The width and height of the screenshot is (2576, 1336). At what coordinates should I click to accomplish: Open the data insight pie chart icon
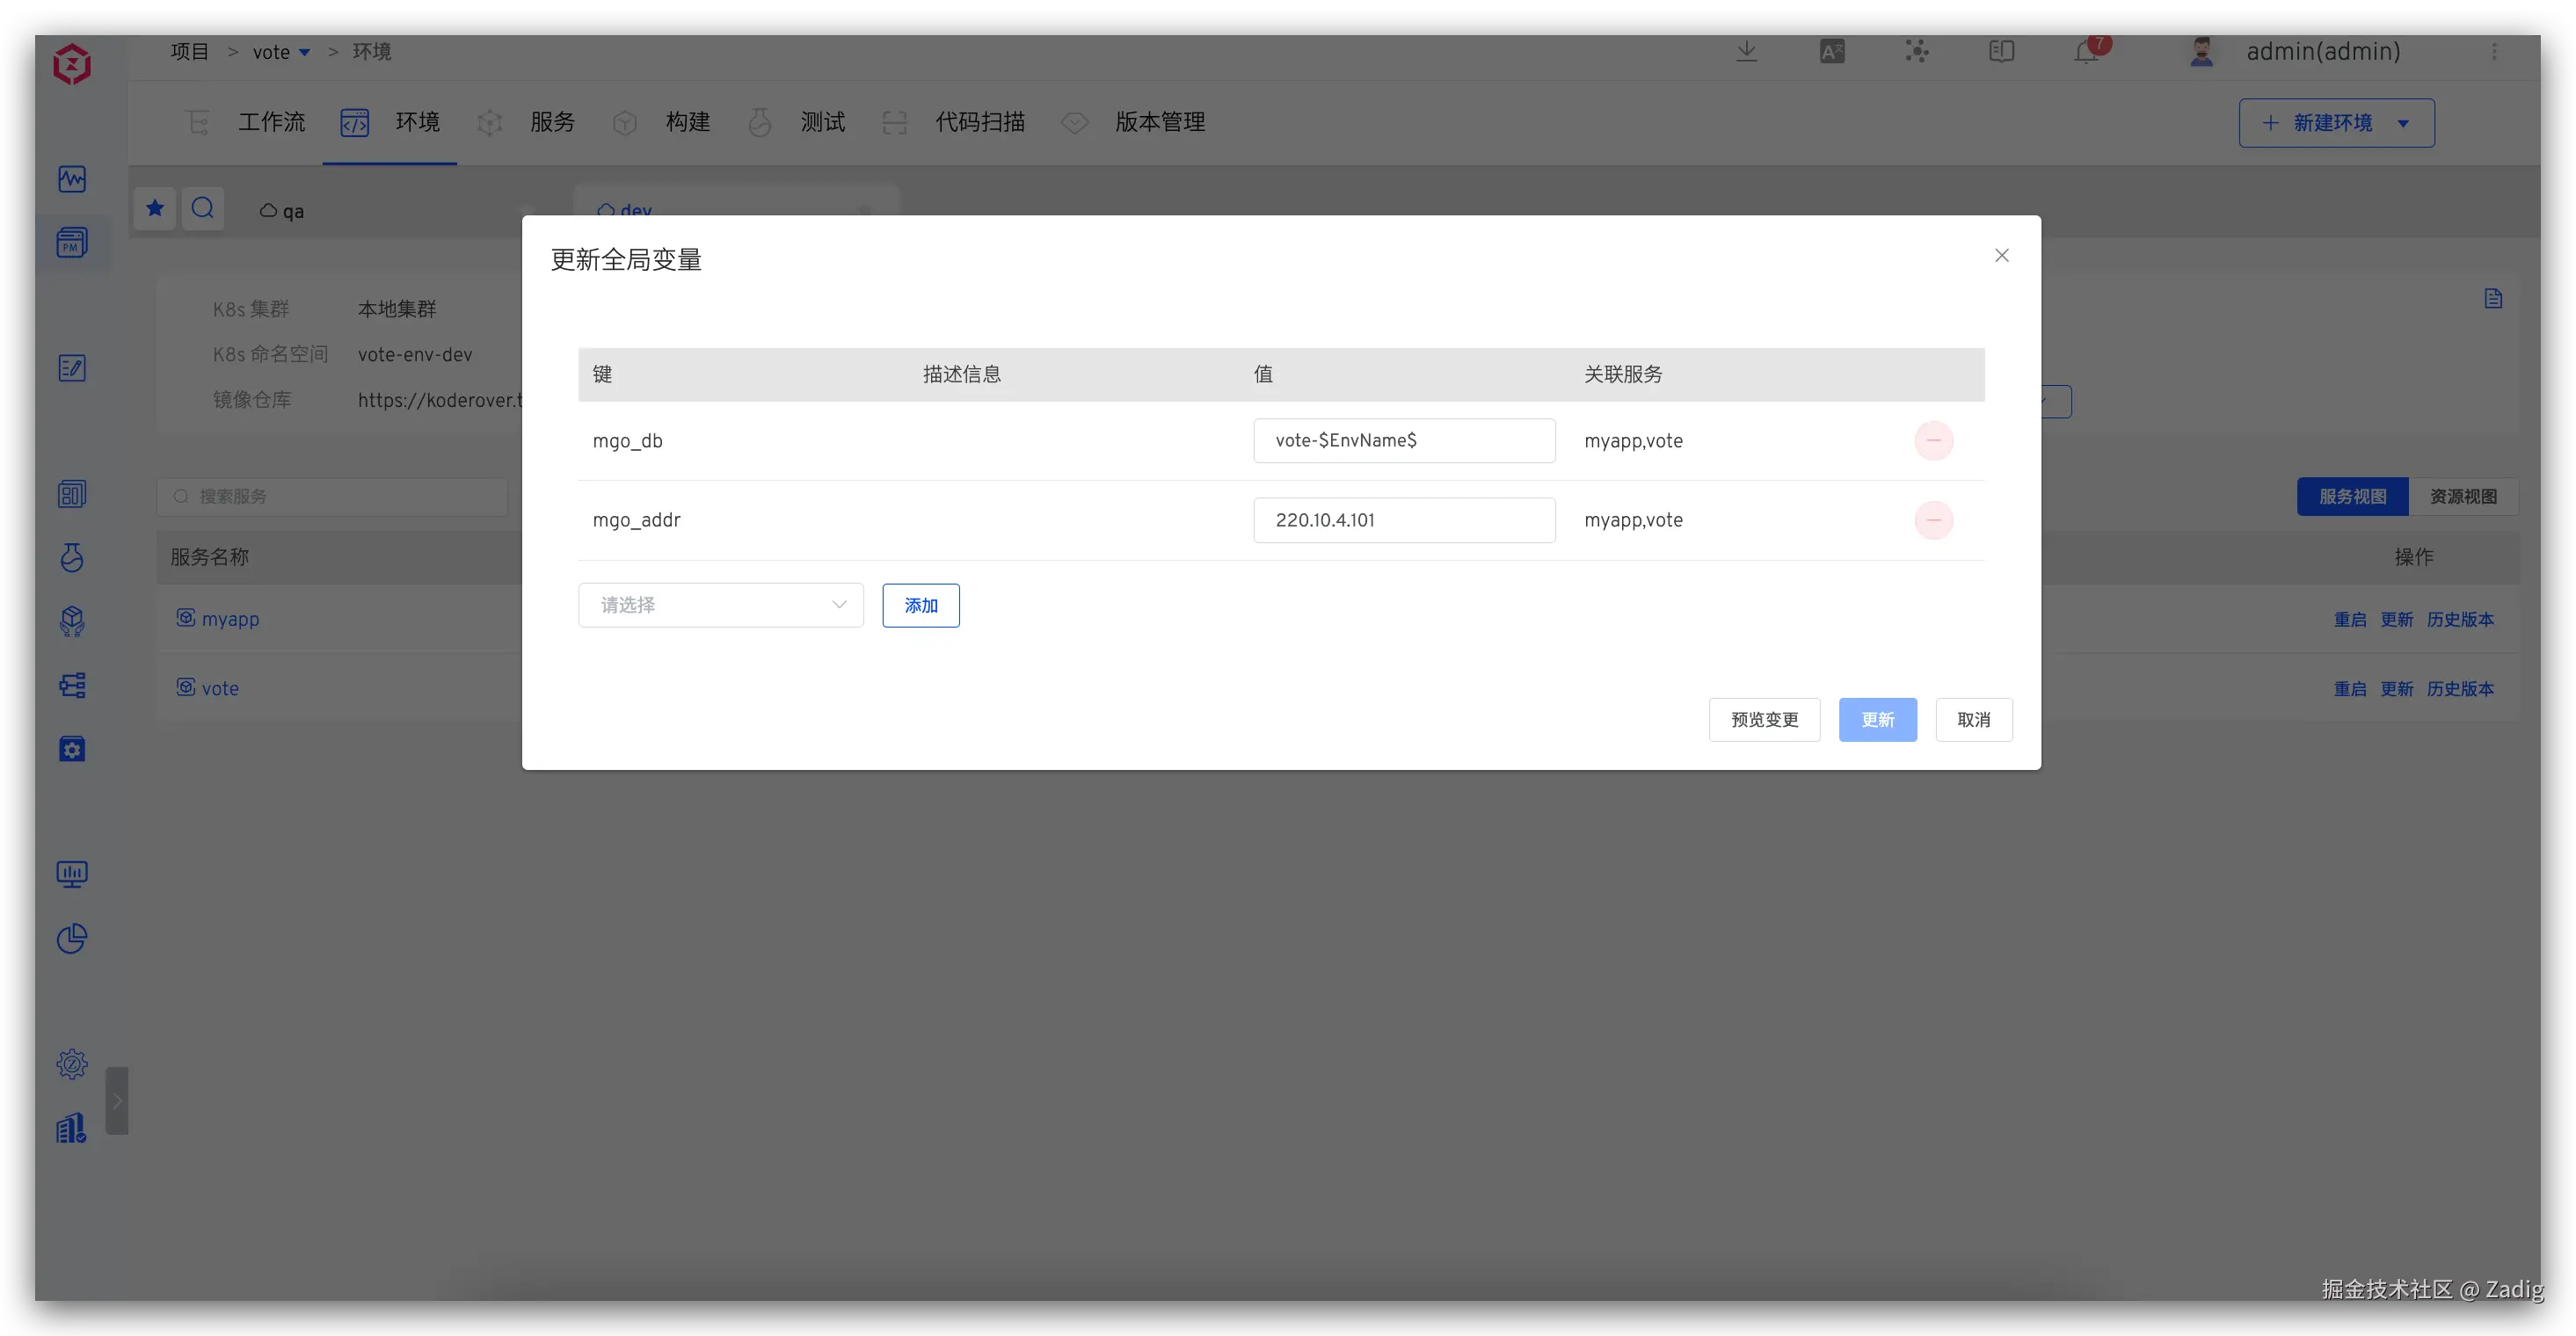[x=72, y=938]
